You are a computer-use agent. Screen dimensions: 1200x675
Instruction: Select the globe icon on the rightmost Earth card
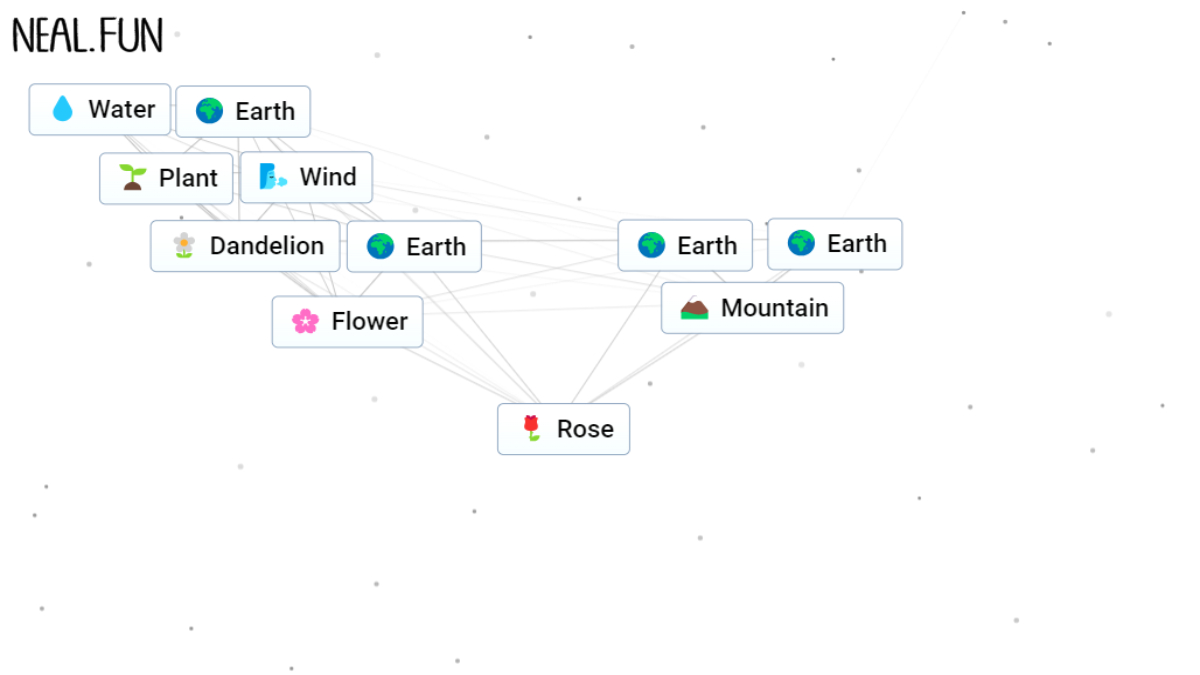pos(800,243)
